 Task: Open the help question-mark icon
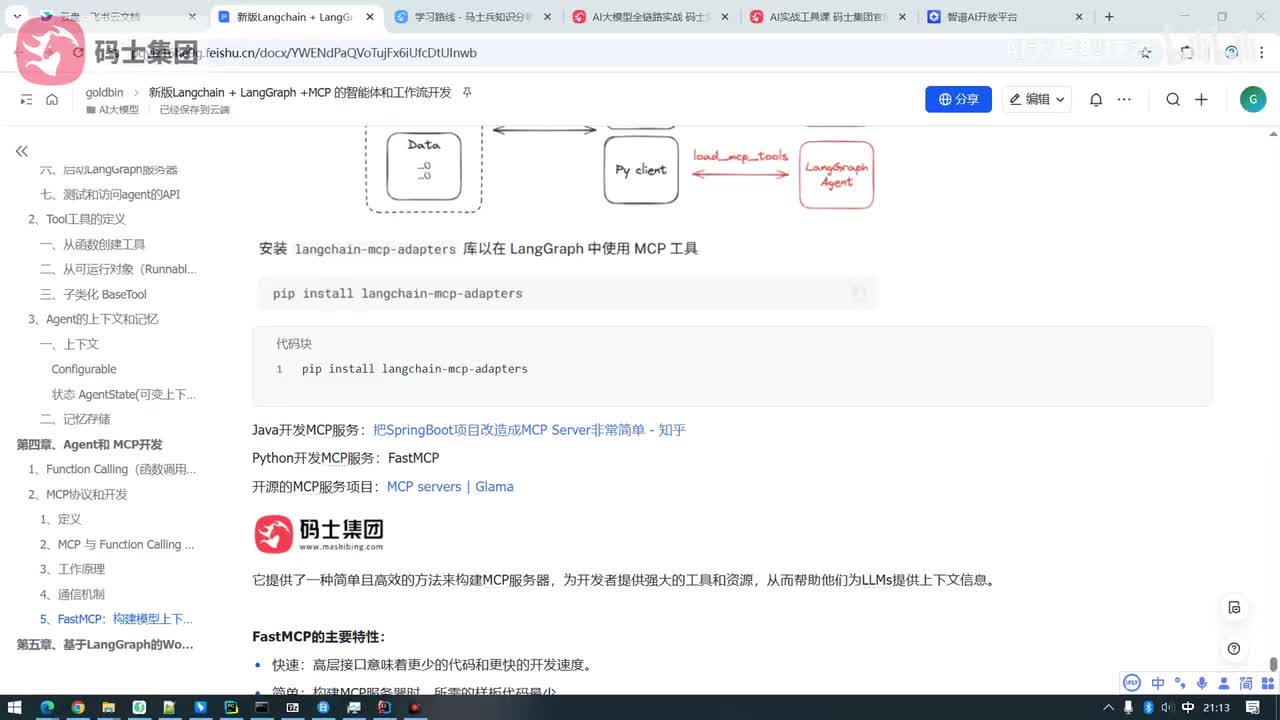tap(1234, 648)
